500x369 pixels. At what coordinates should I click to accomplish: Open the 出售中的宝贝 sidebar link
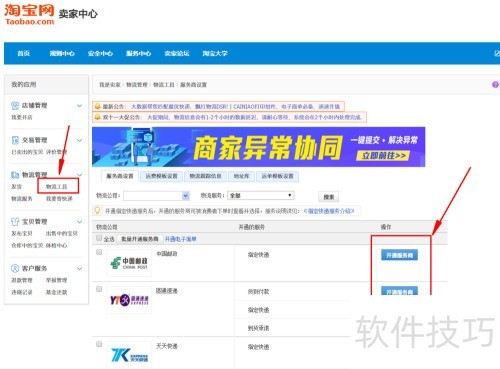tap(62, 233)
